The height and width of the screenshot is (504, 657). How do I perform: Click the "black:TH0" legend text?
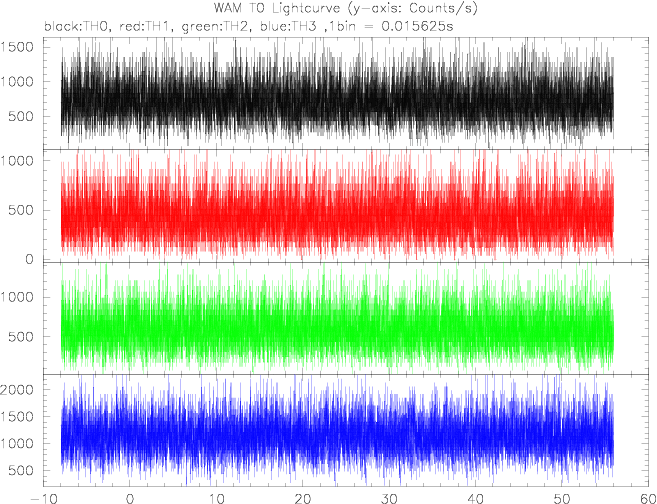[x=78, y=27]
